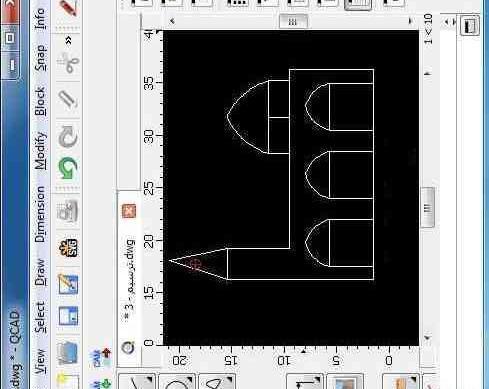This screenshot has height=389, width=489.
Task: Select the Ellipse drawing tool
Action: point(217,382)
